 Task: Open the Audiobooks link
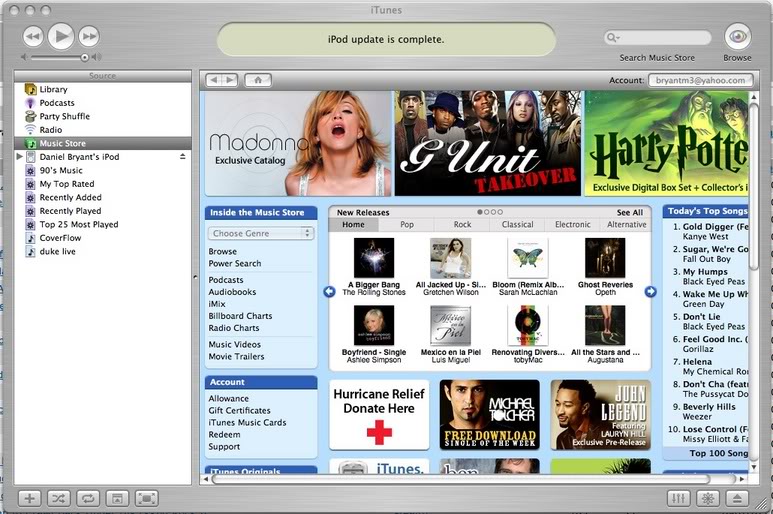point(232,292)
